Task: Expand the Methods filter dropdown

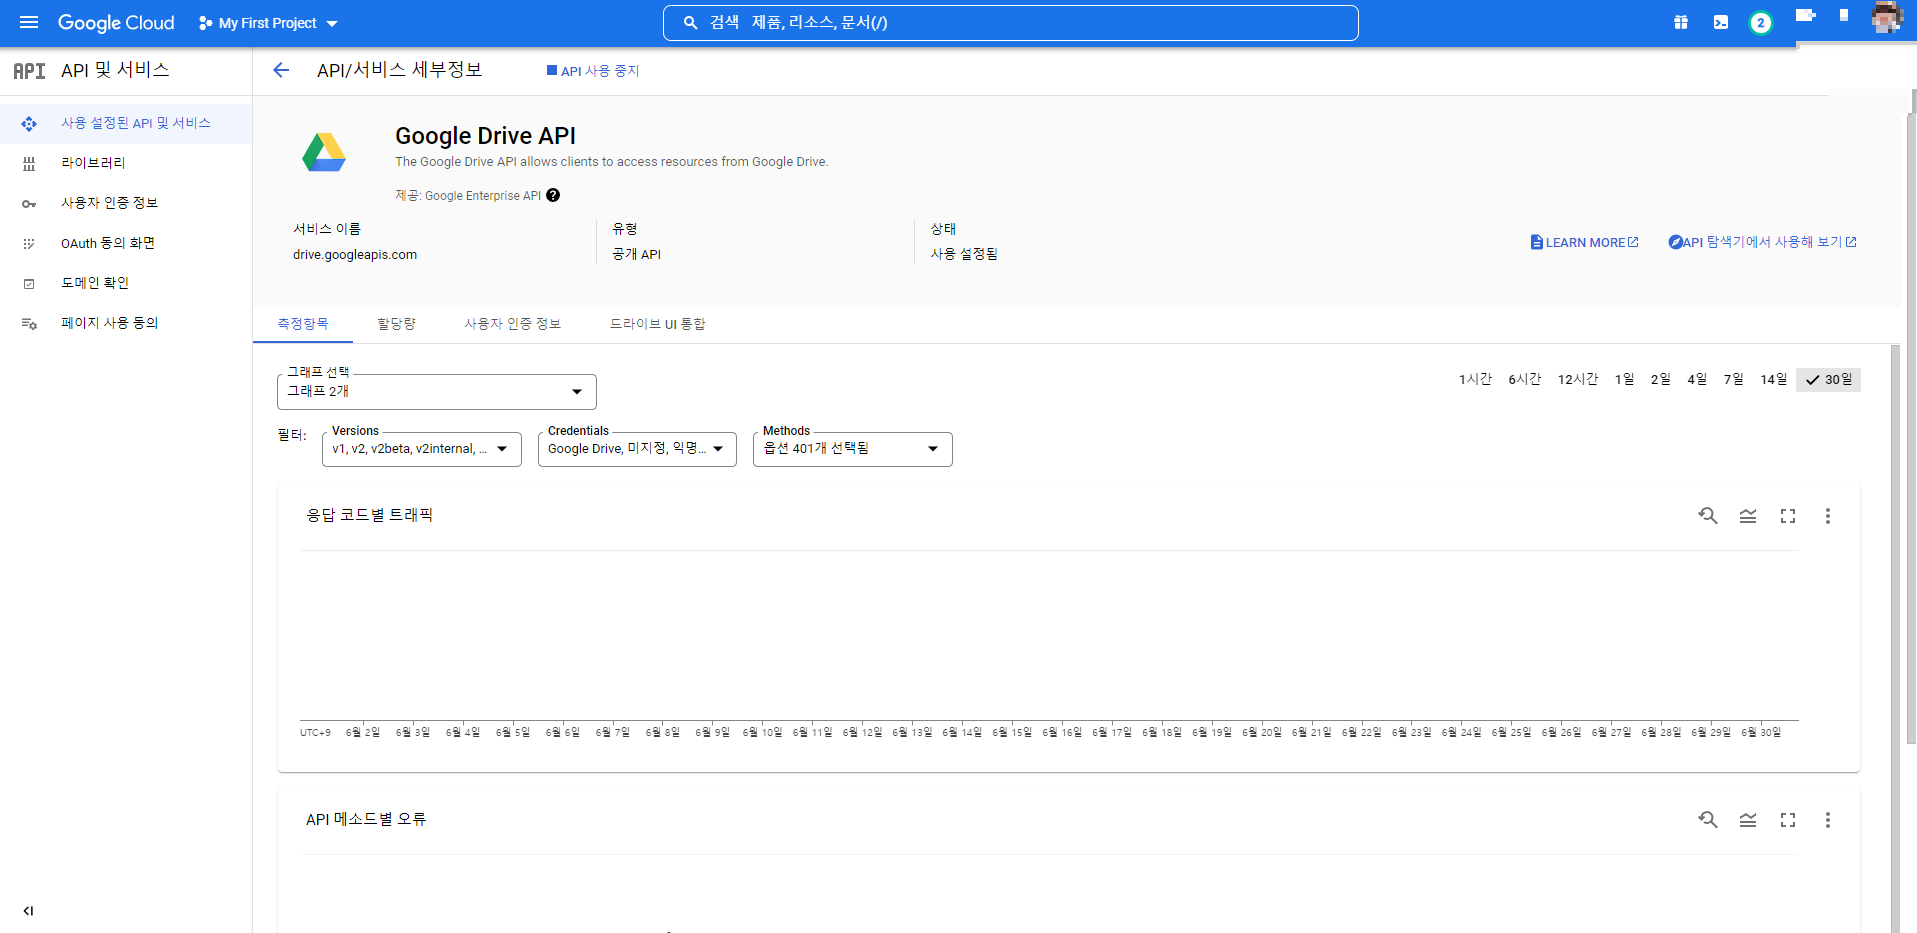Action: tap(853, 449)
